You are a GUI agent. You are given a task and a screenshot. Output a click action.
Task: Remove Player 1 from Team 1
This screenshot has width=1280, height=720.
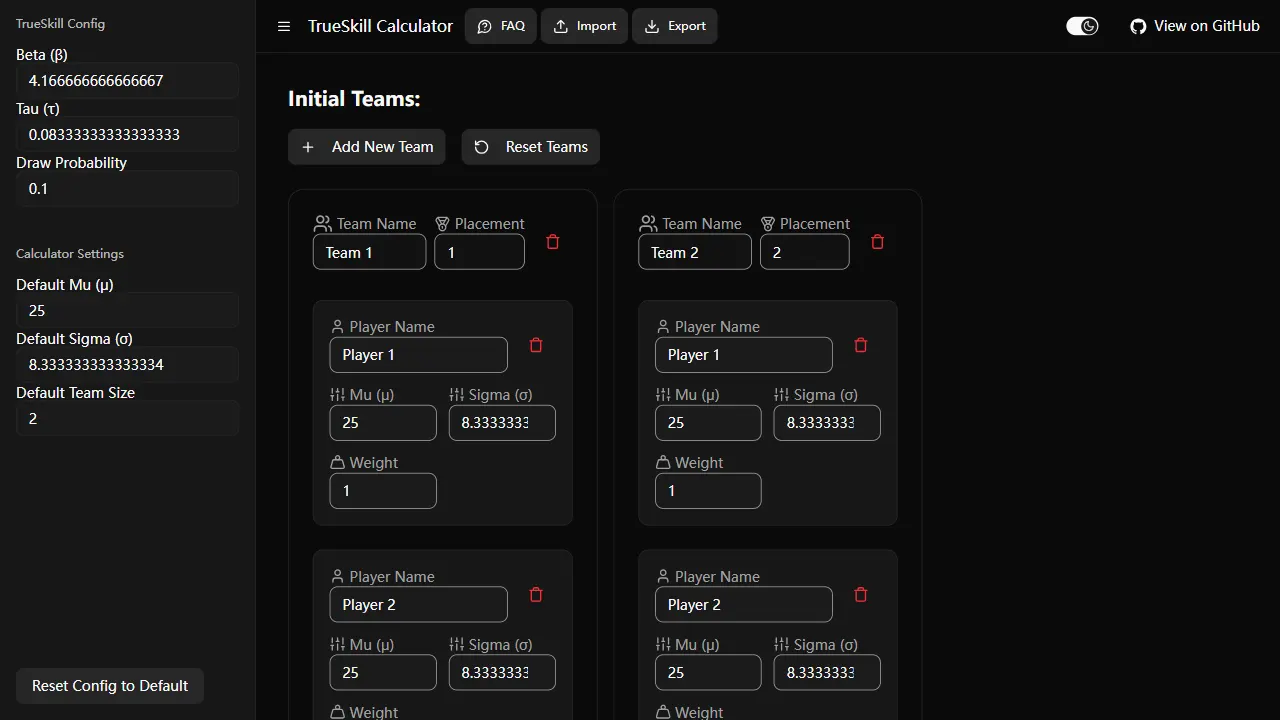point(536,345)
